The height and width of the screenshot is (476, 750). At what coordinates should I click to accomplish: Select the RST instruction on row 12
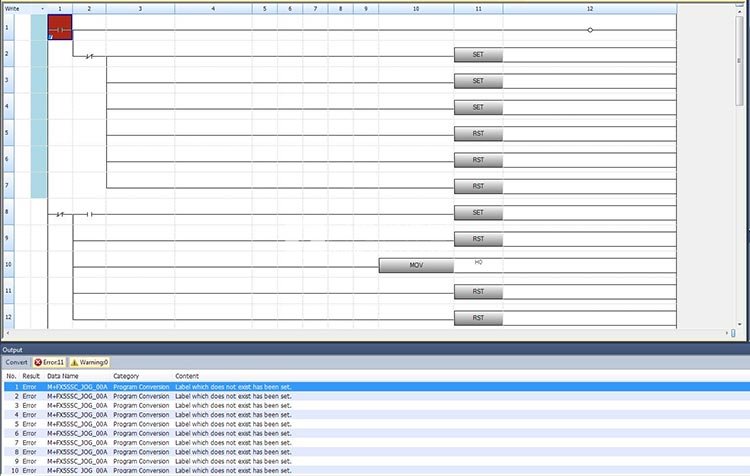(478, 318)
